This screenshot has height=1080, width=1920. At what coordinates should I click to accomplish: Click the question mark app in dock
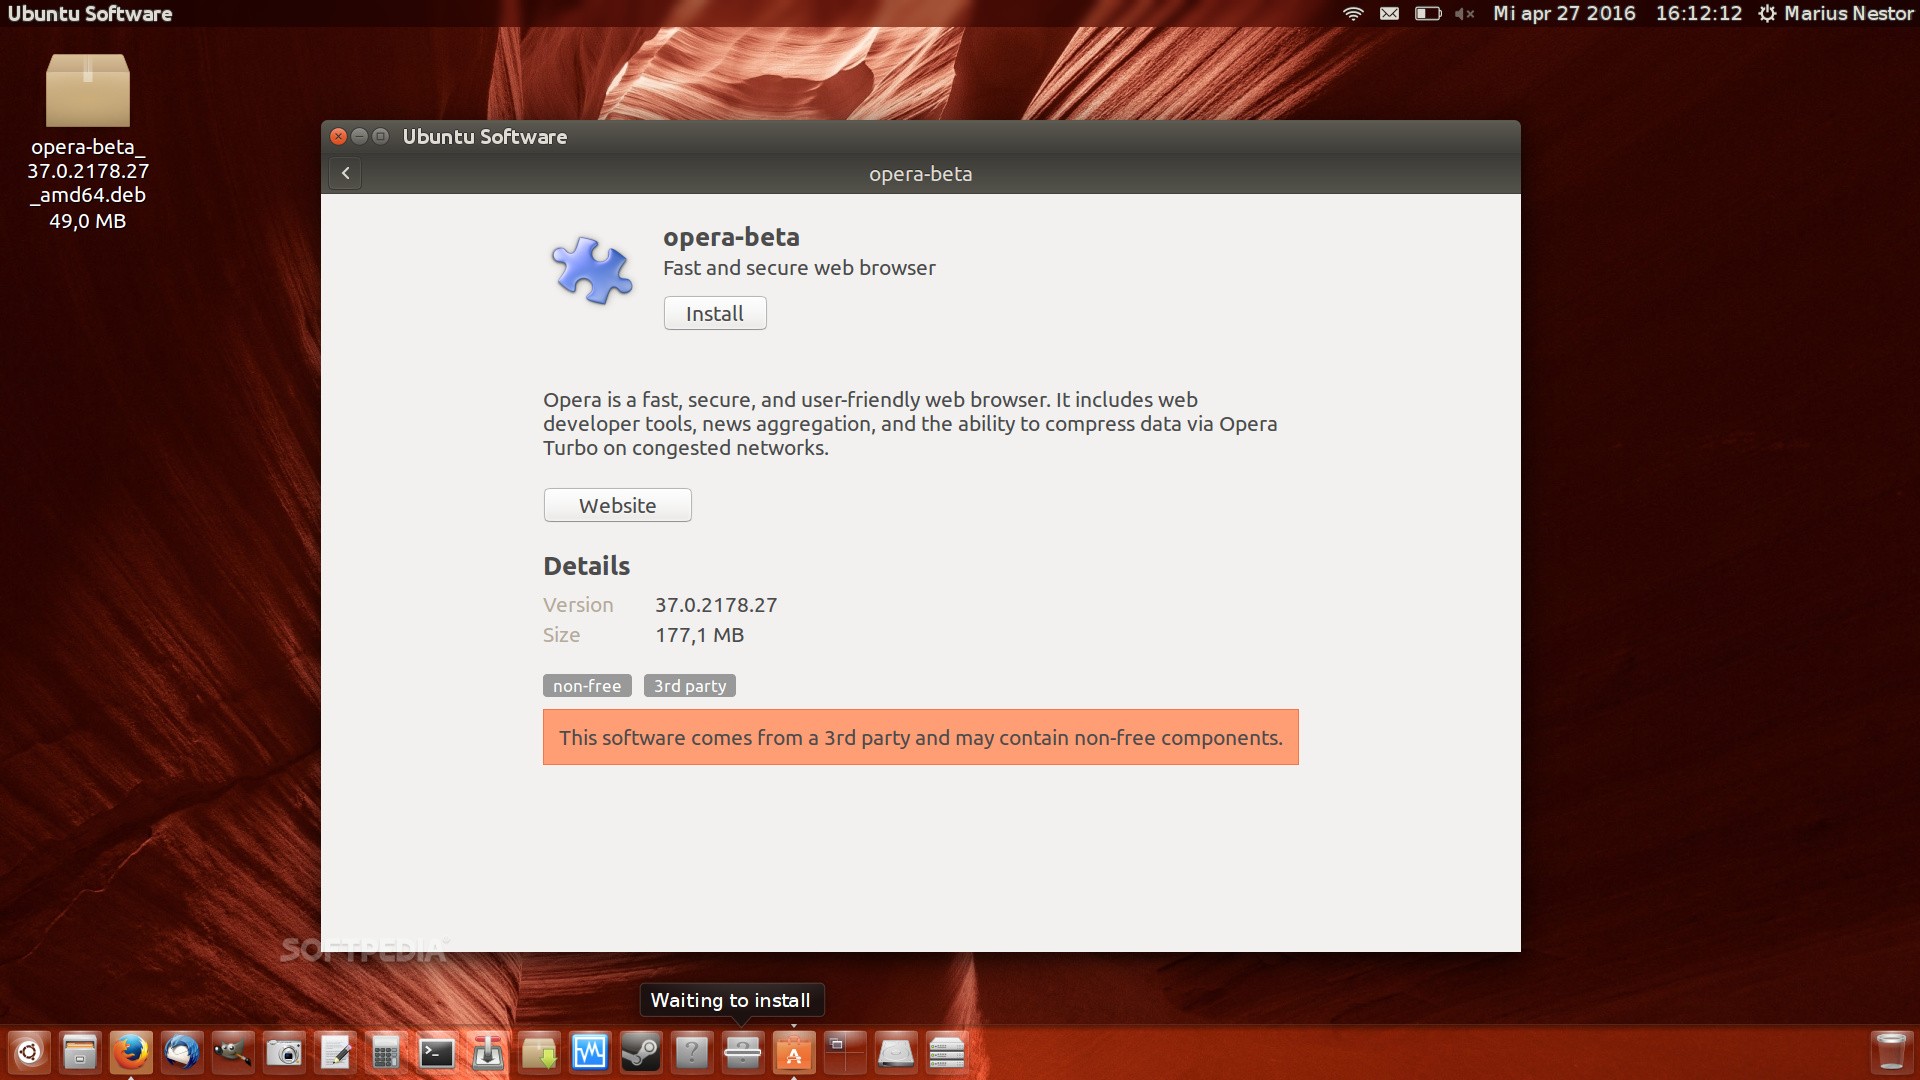[x=692, y=1052]
